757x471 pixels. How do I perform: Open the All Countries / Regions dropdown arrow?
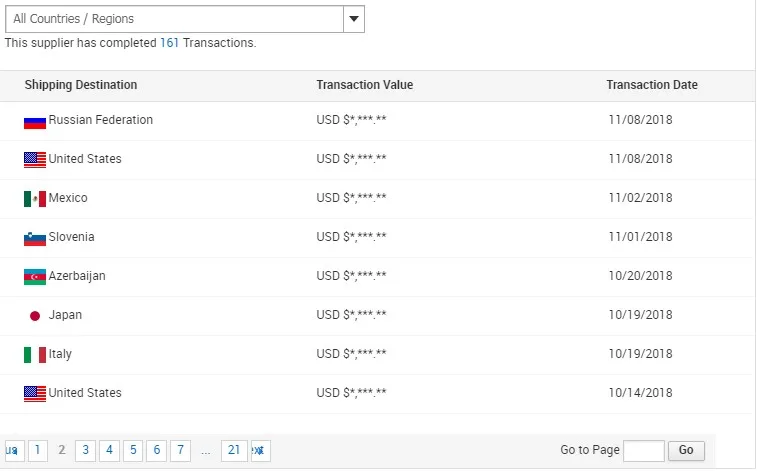354,19
